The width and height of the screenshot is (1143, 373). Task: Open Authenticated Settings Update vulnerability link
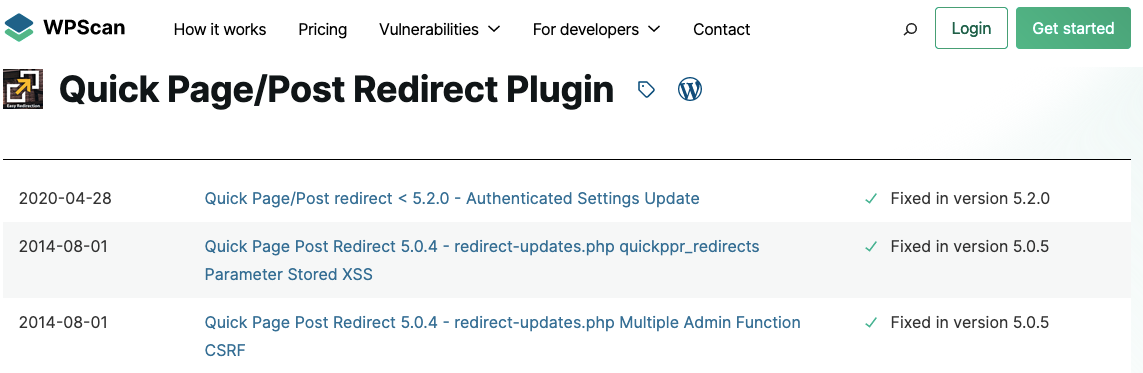tap(452, 198)
